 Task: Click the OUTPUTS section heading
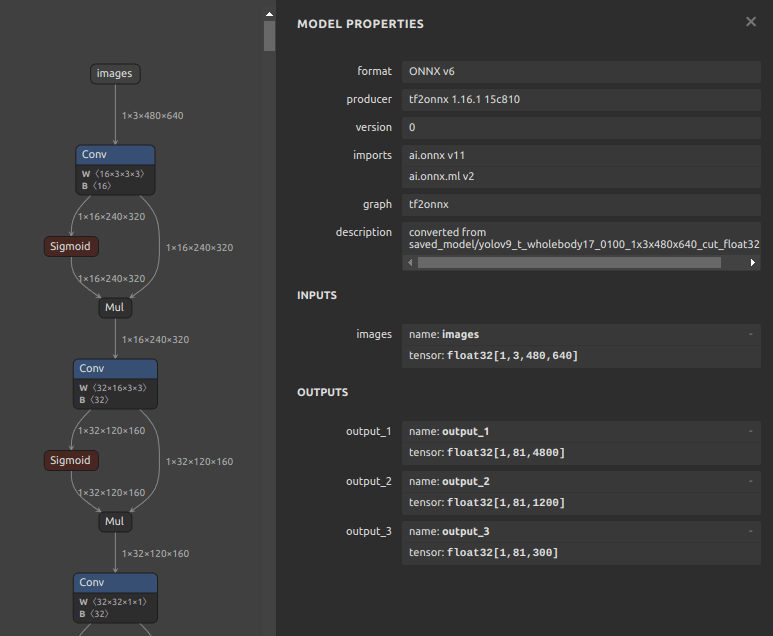coord(322,392)
